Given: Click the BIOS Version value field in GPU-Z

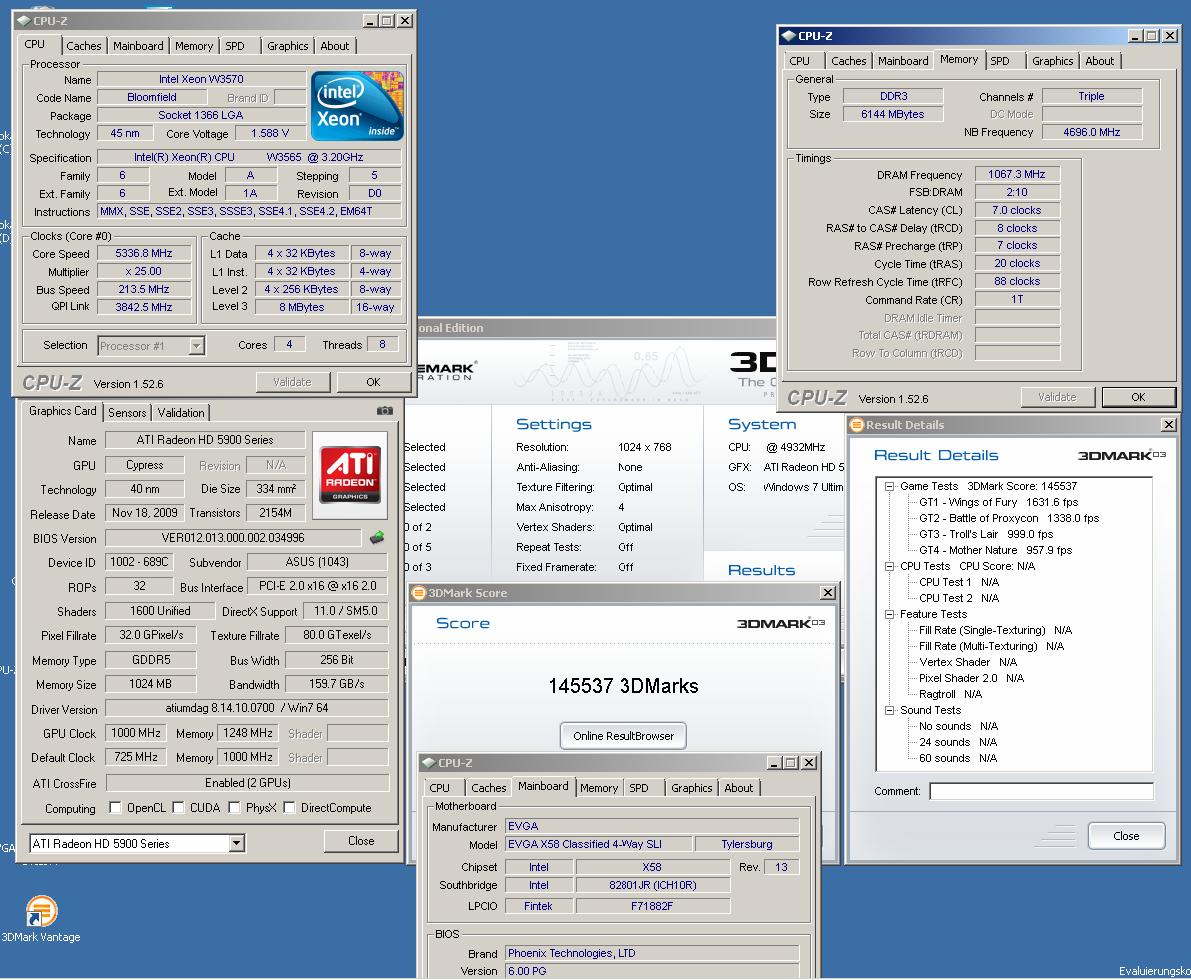Looking at the screenshot, I should click(233, 538).
